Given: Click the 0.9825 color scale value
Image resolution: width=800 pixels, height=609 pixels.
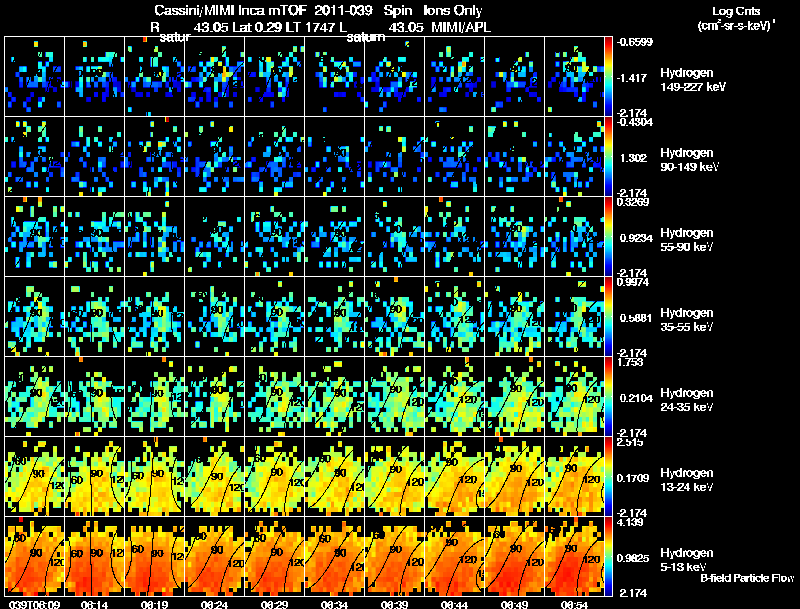Looking at the screenshot, I should [633, 558].
